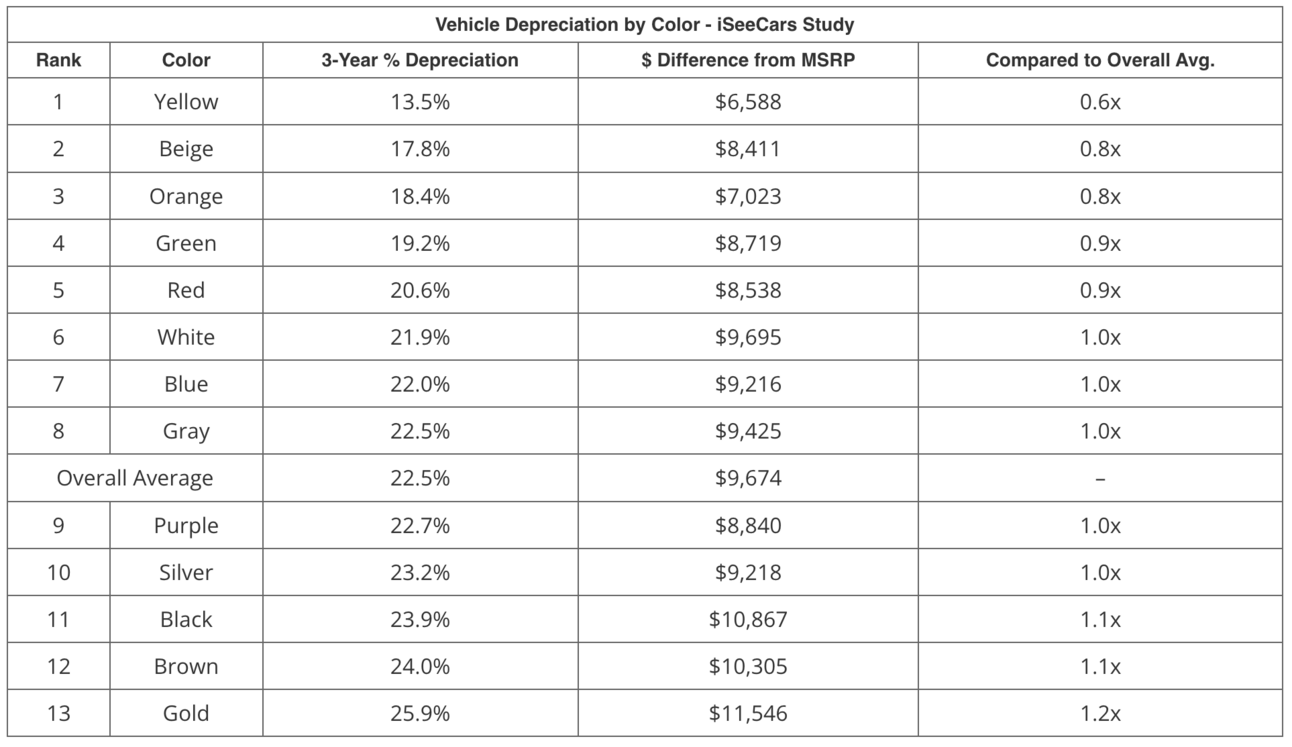This screenshot has height=747, width=1292.
Task: Click the 'Red' color cell
Action: [186, 290]
